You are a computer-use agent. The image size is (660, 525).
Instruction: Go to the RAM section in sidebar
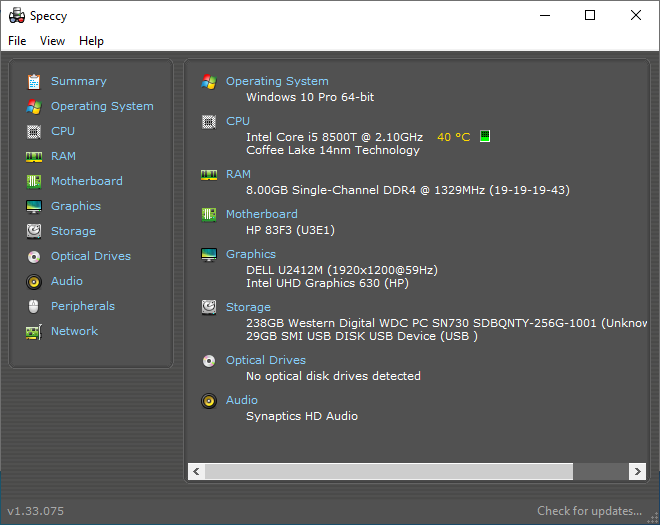point(63,156)
